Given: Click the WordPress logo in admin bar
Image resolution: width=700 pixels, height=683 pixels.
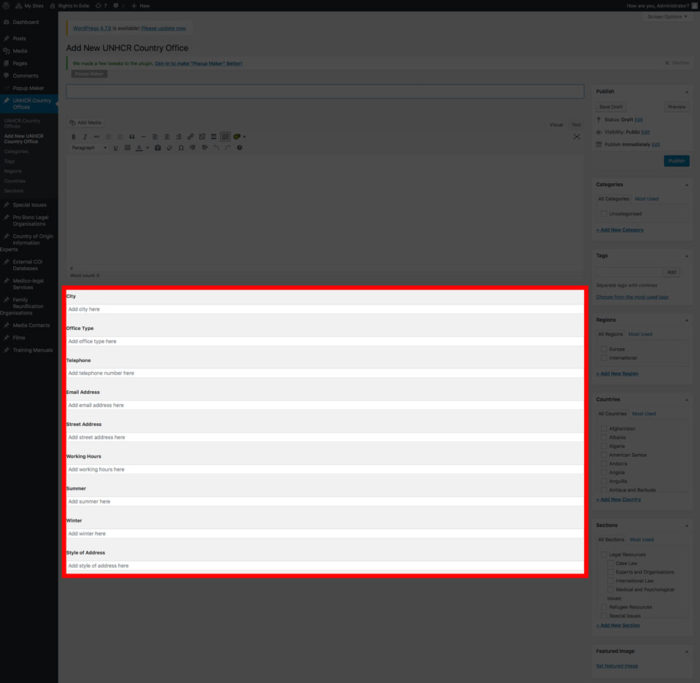Looking at the screenshot, I should [x=6, y=6].
